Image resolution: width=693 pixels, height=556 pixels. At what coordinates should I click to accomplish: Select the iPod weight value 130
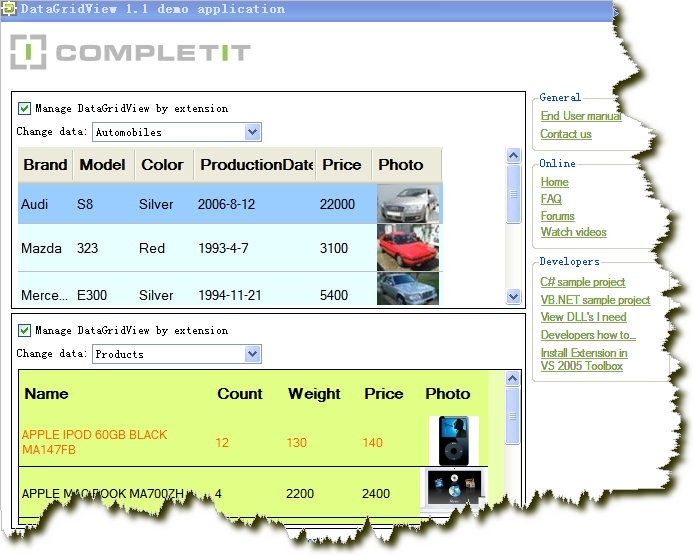(296, 442)
